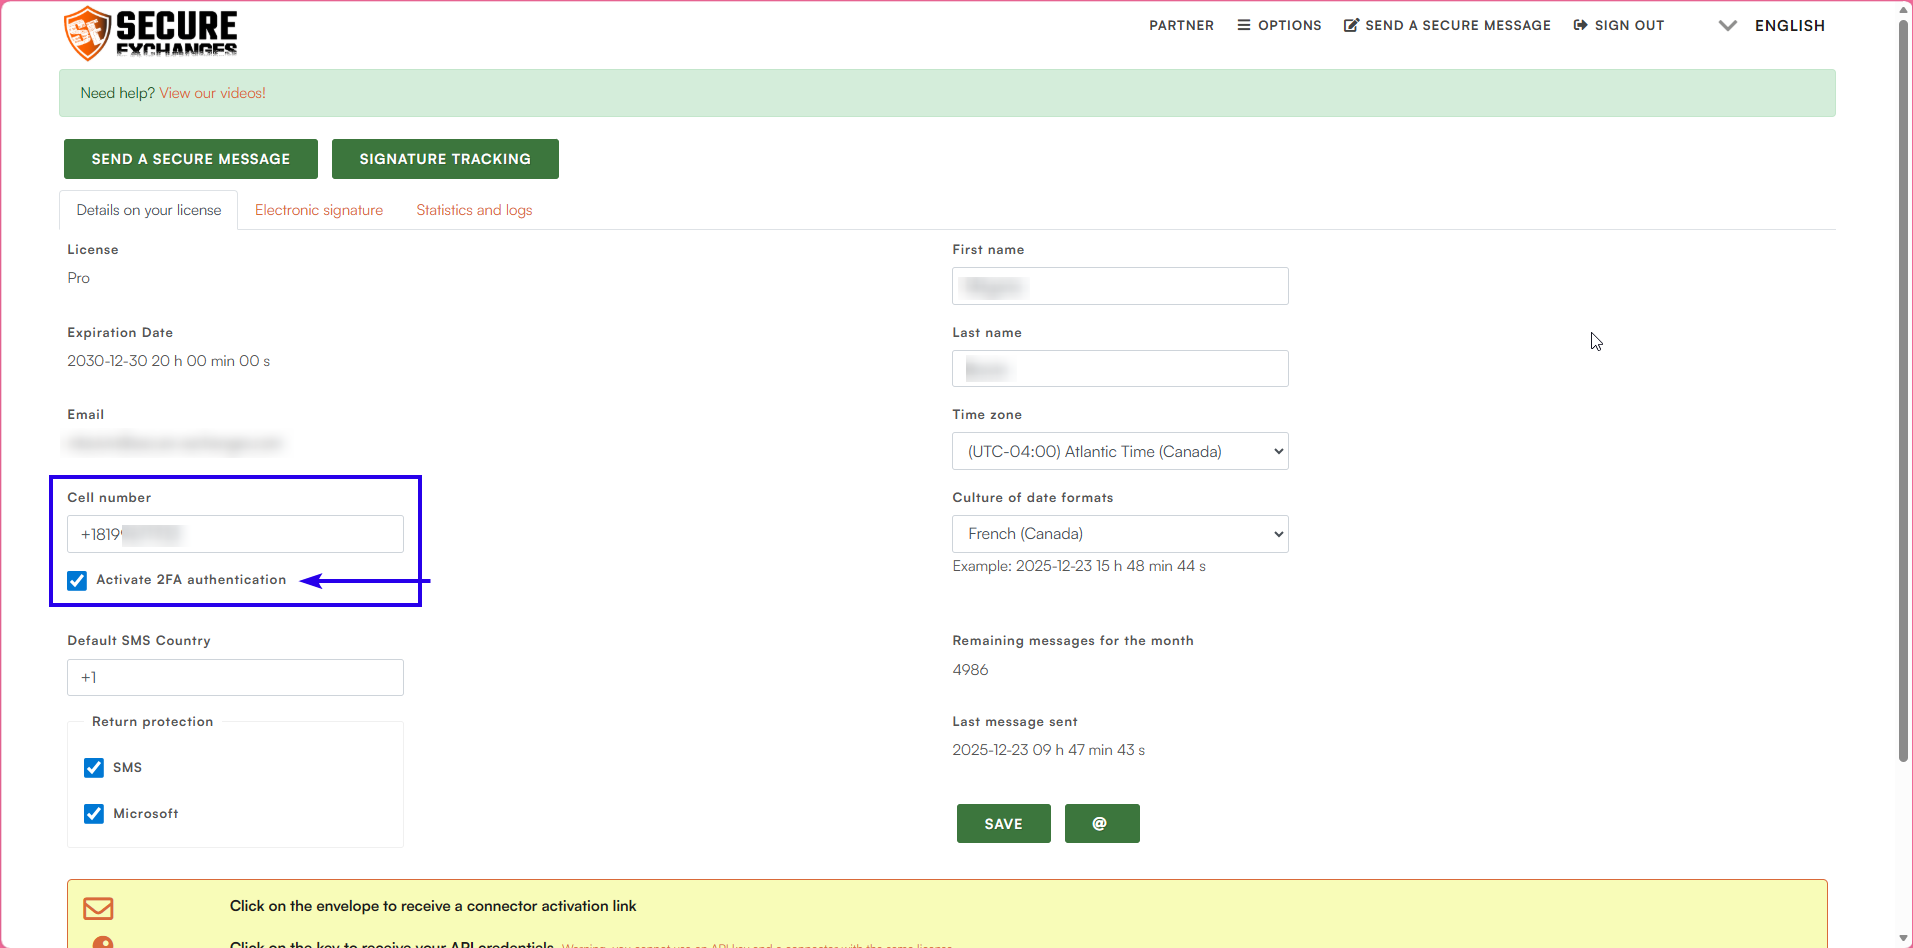Switch to the Electronic signature tab
This screenshot has width=1913, height=948.
[x=319, y=210]
